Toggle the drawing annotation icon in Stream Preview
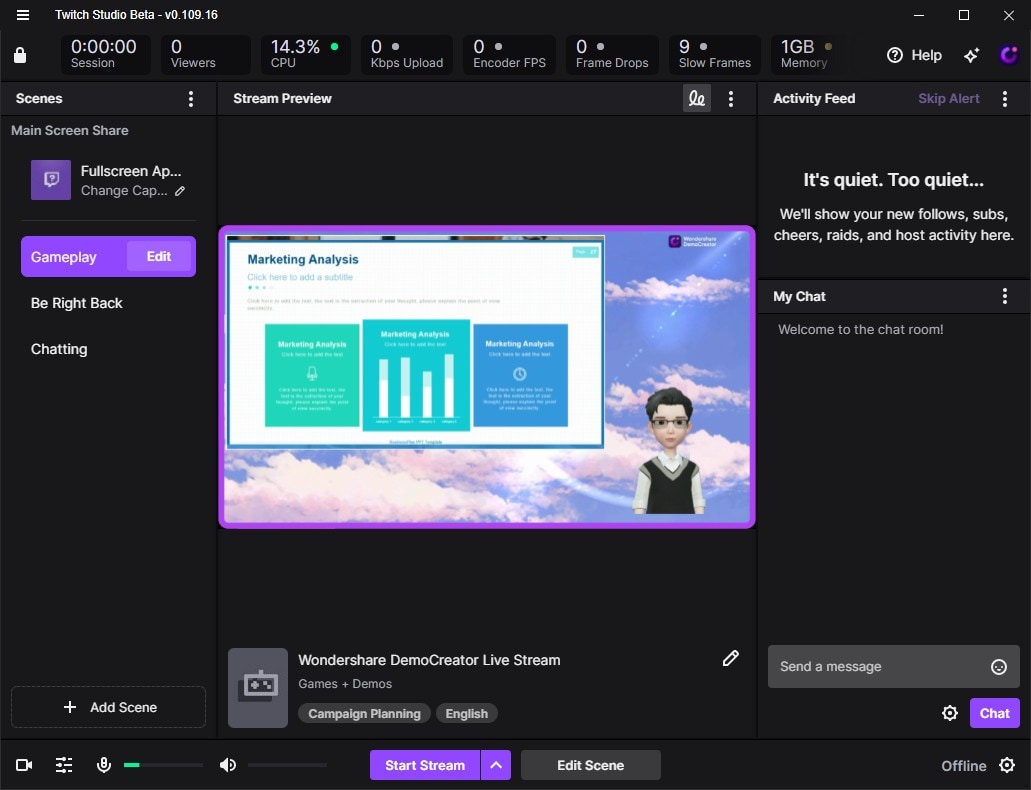 696,99
